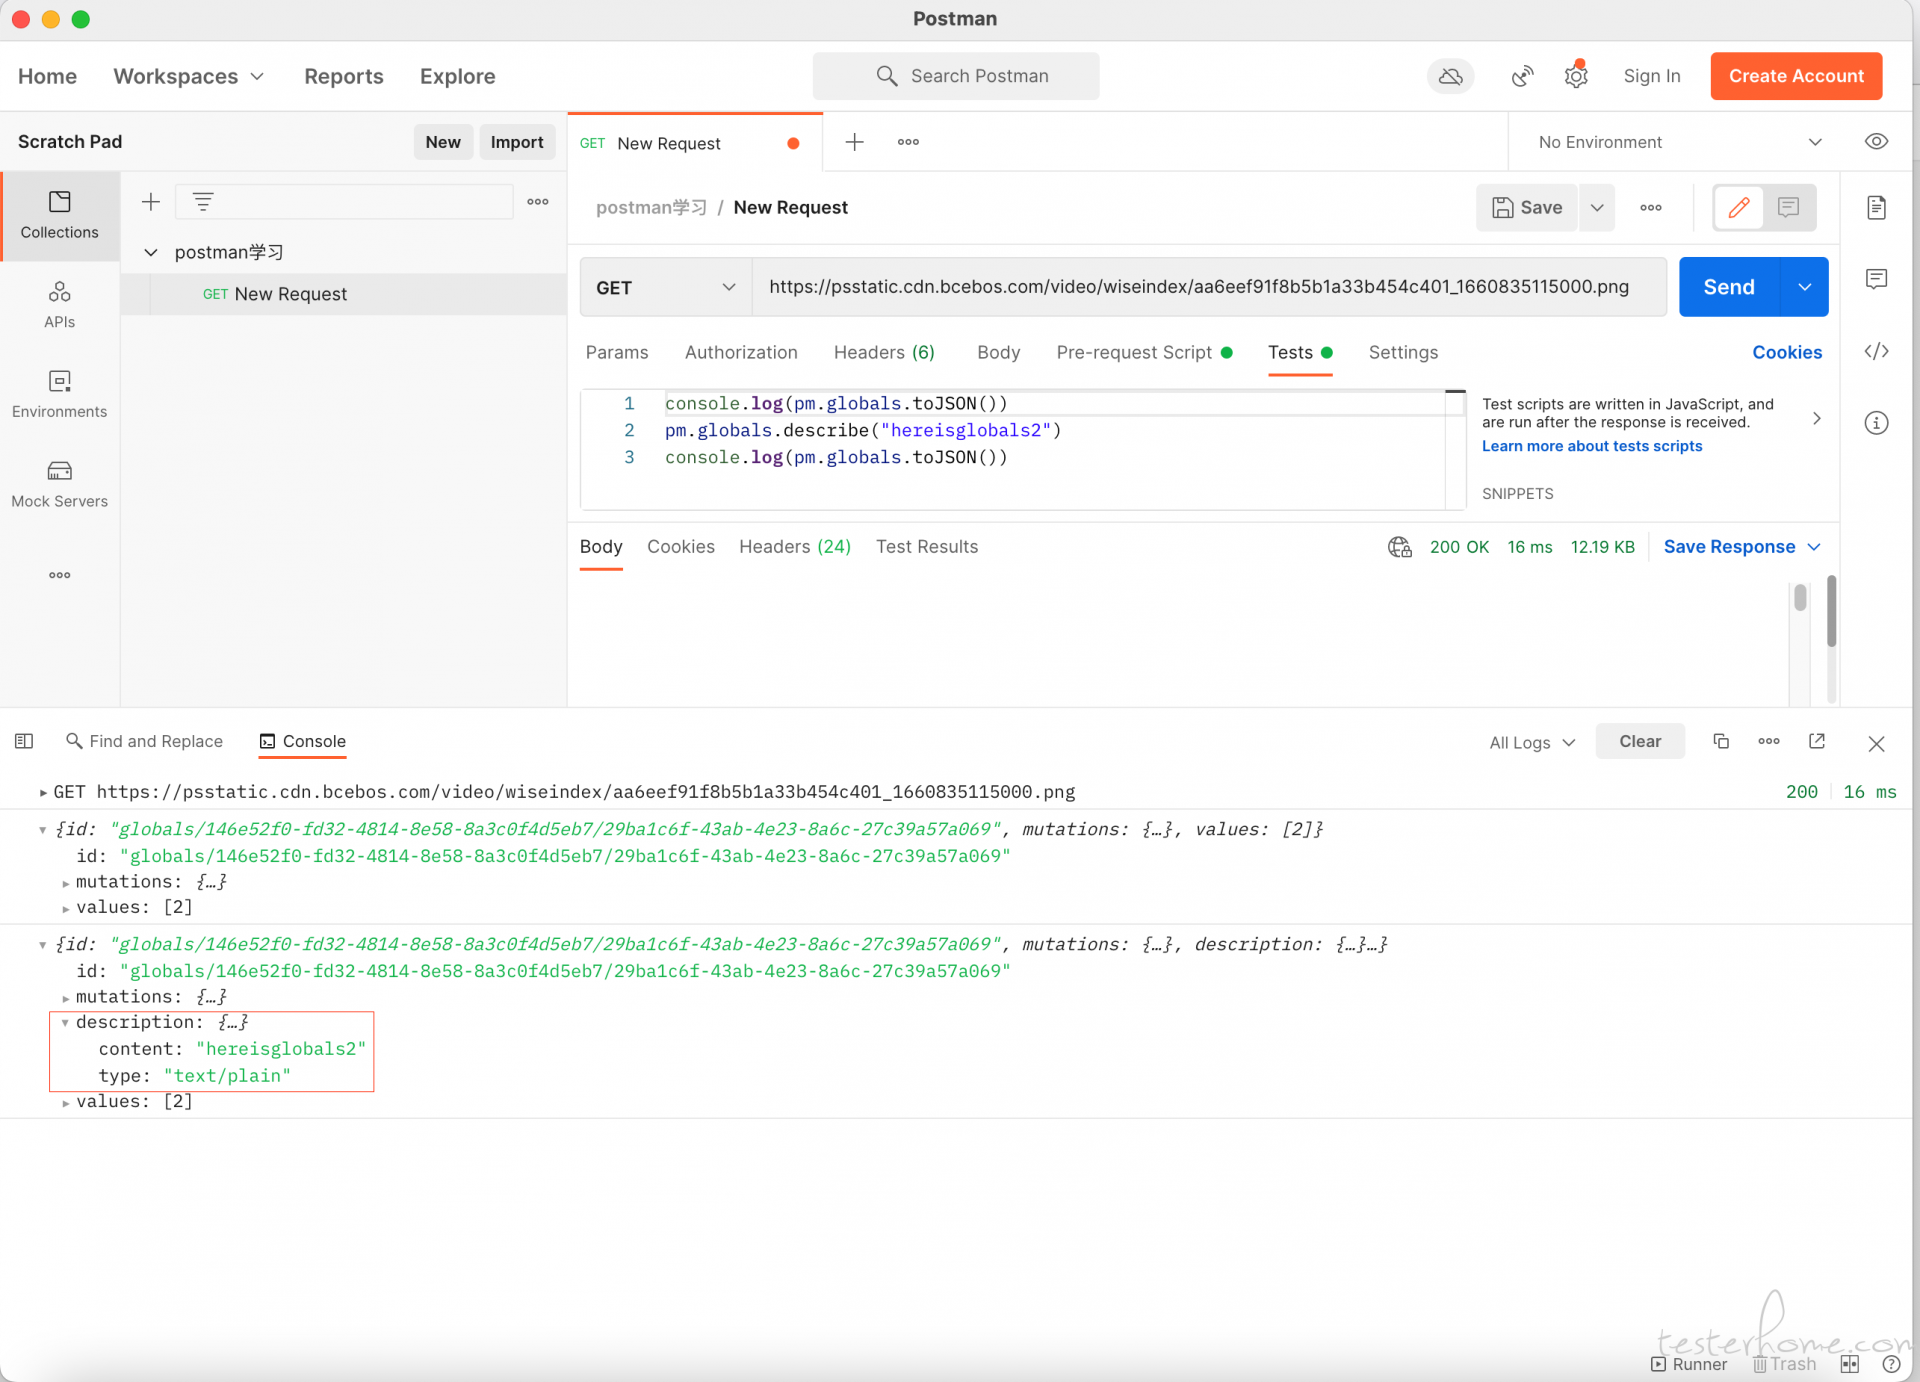Screen dimensions: 1920x1382
Task: Open tab options ellipsis menu
Action: point(908,142)
